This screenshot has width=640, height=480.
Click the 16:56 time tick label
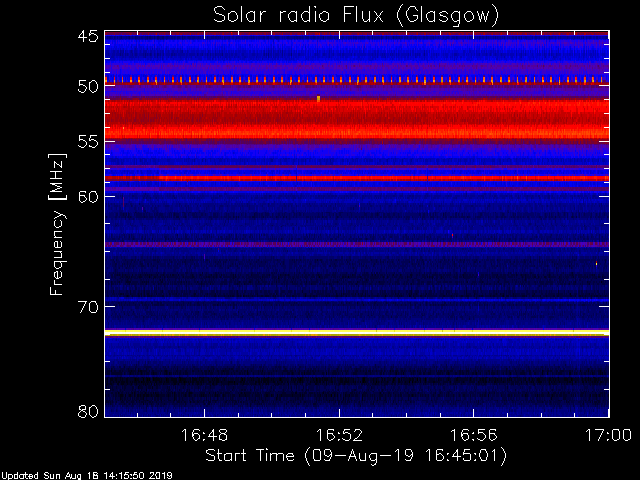point(474,435)
